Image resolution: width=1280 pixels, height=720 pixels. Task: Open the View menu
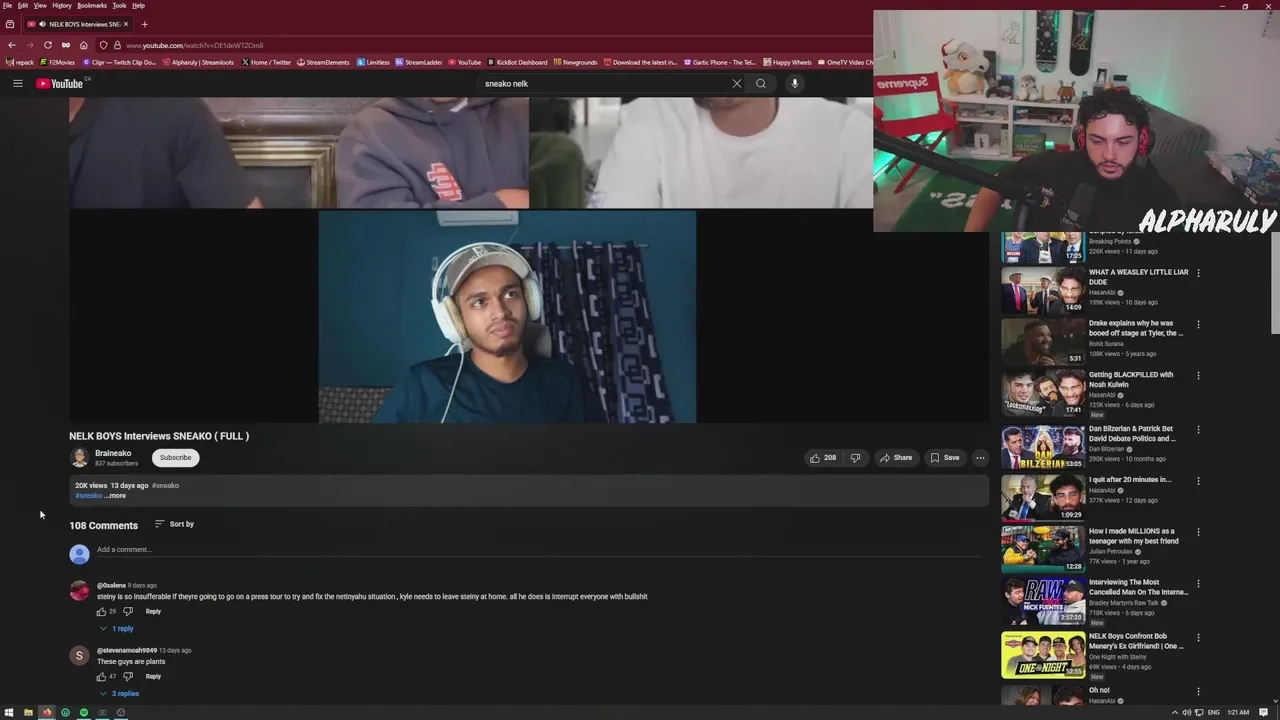point(40,5)
